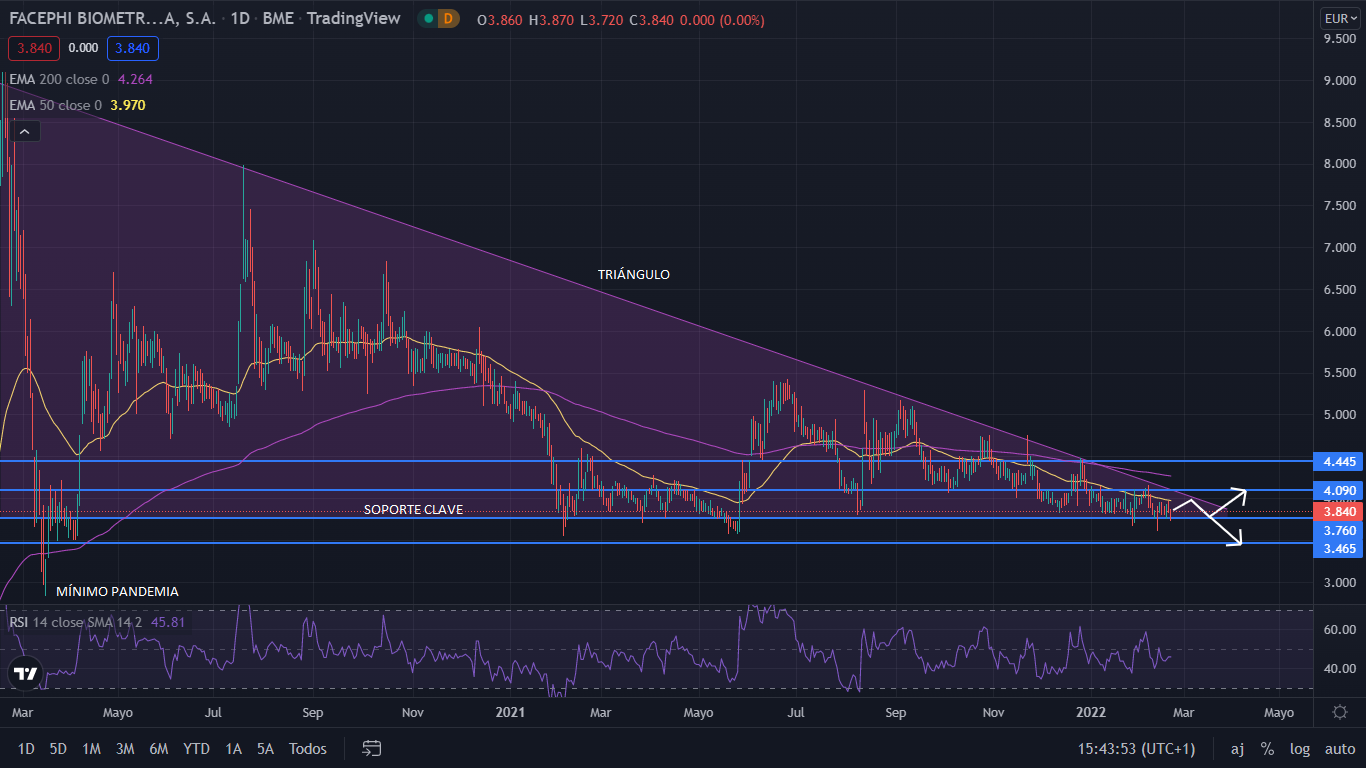
Task: Switch range to Todos
Action: (x=308, y=748)
